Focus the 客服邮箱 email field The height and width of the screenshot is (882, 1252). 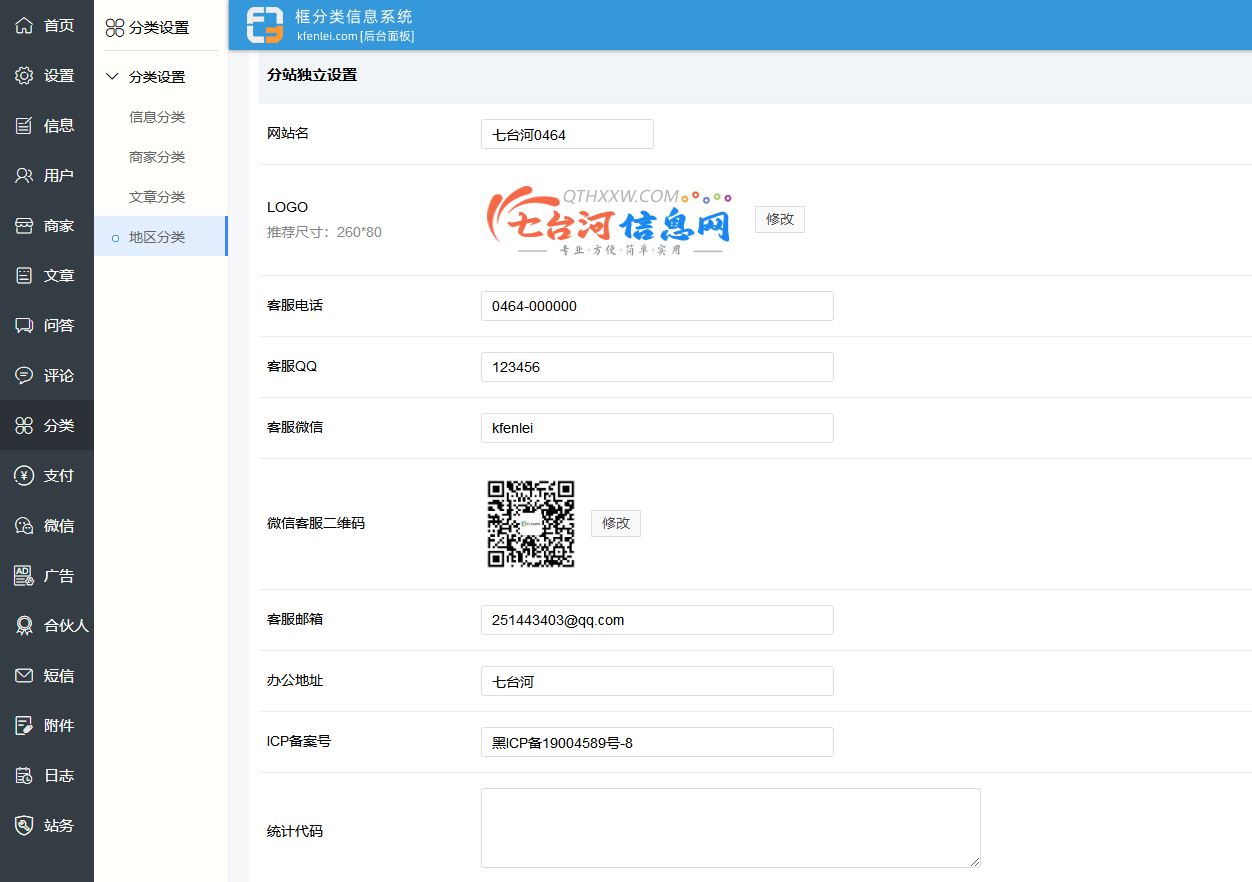pyautogui.click(x=657, y=620)
